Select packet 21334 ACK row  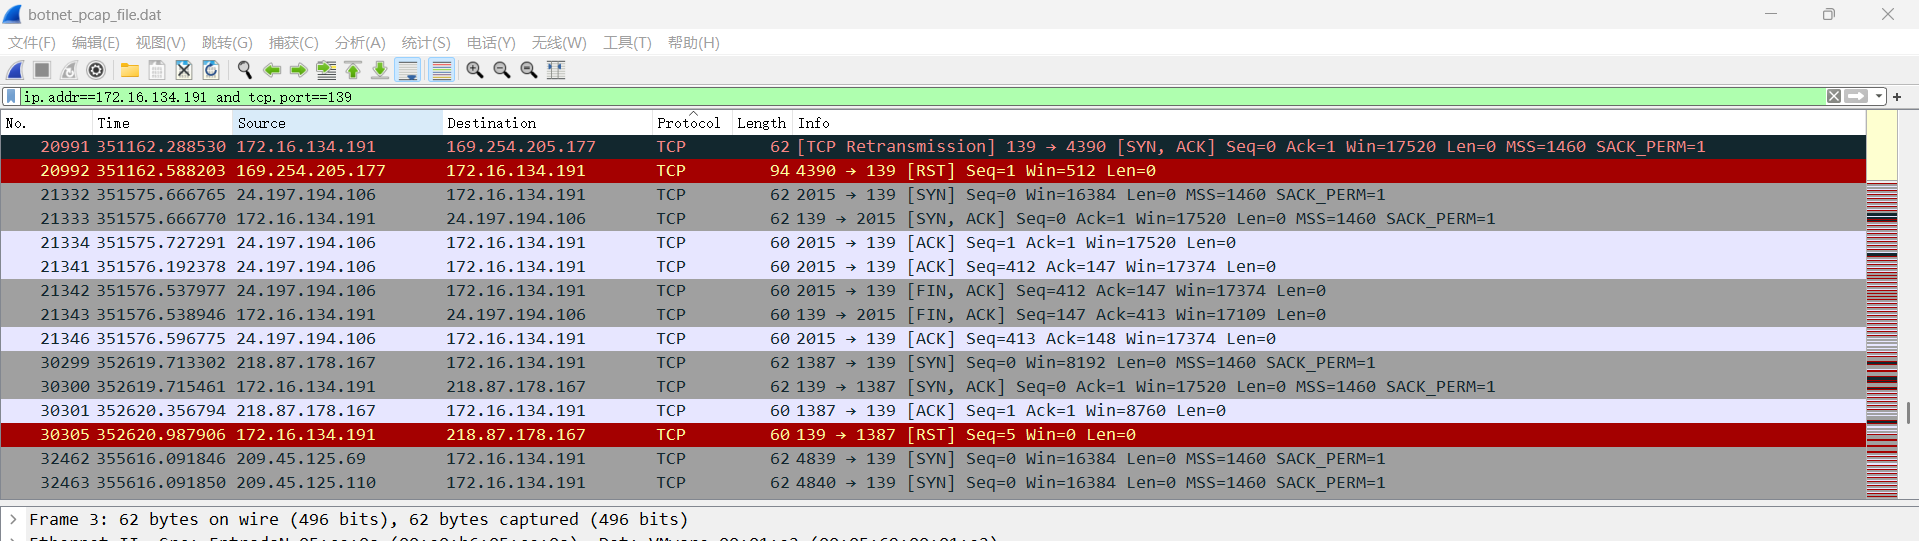[x=933, y=243]
